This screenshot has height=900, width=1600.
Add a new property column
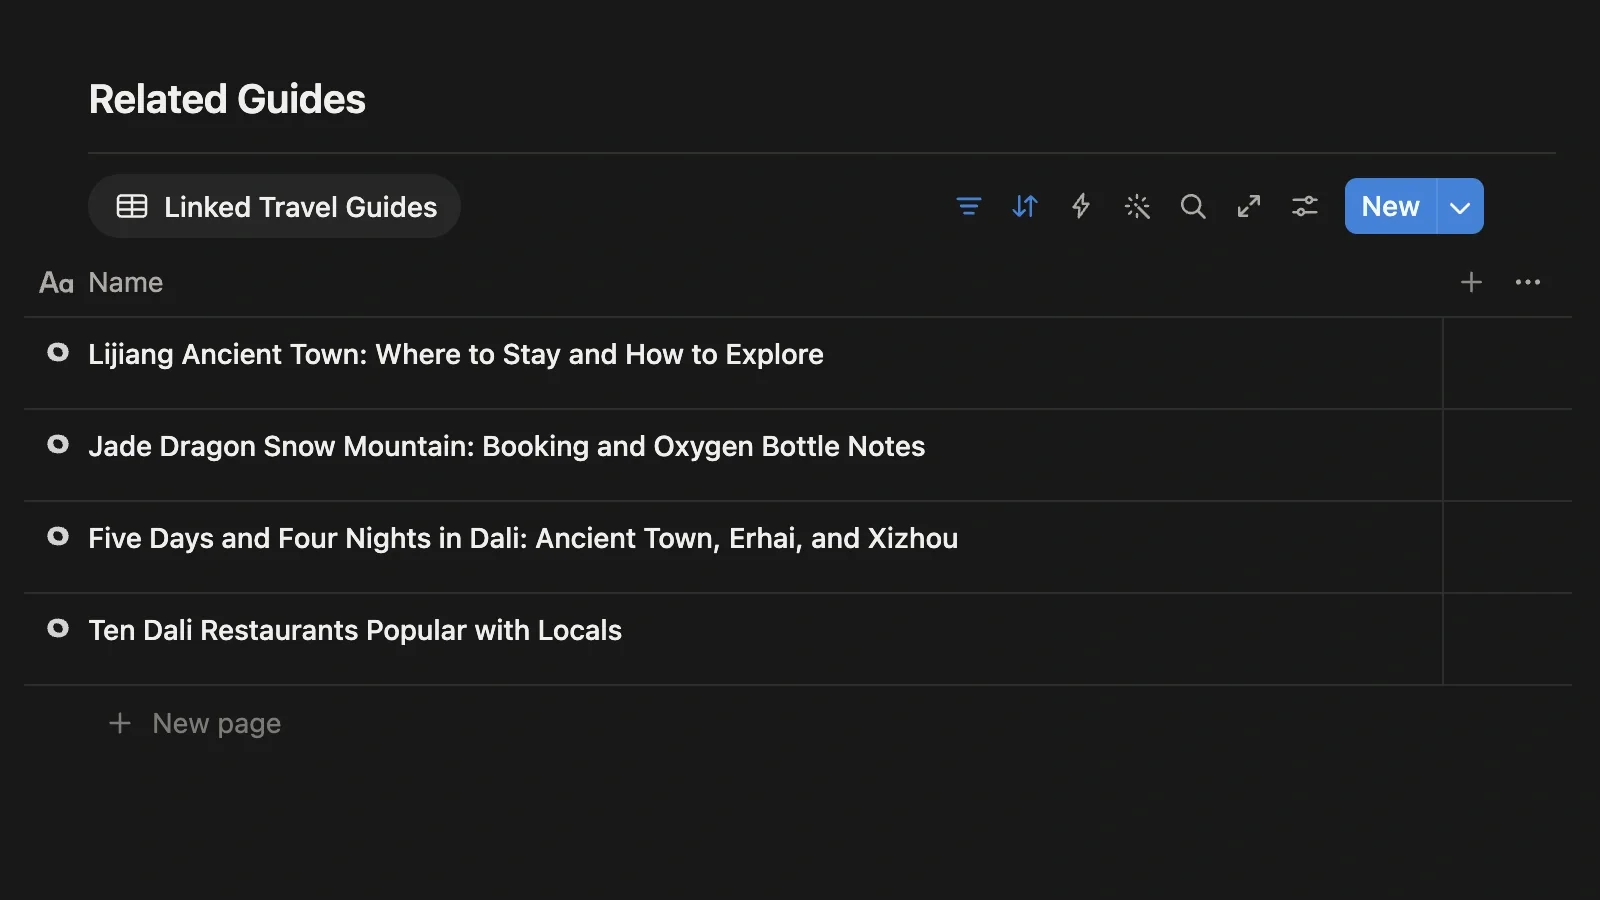click(x=1471, y=282)
